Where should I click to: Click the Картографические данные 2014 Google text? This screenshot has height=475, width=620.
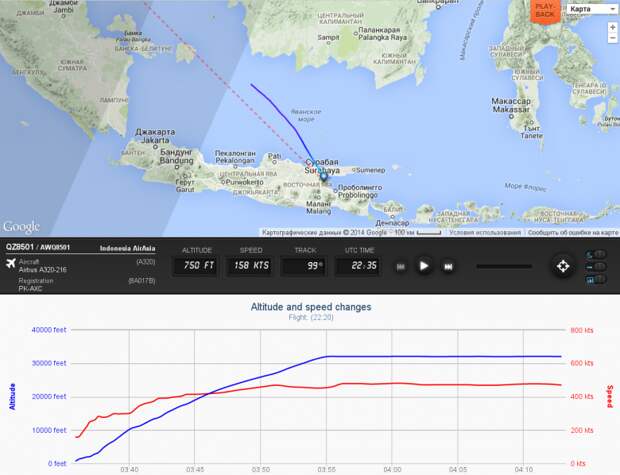[324, 233]
